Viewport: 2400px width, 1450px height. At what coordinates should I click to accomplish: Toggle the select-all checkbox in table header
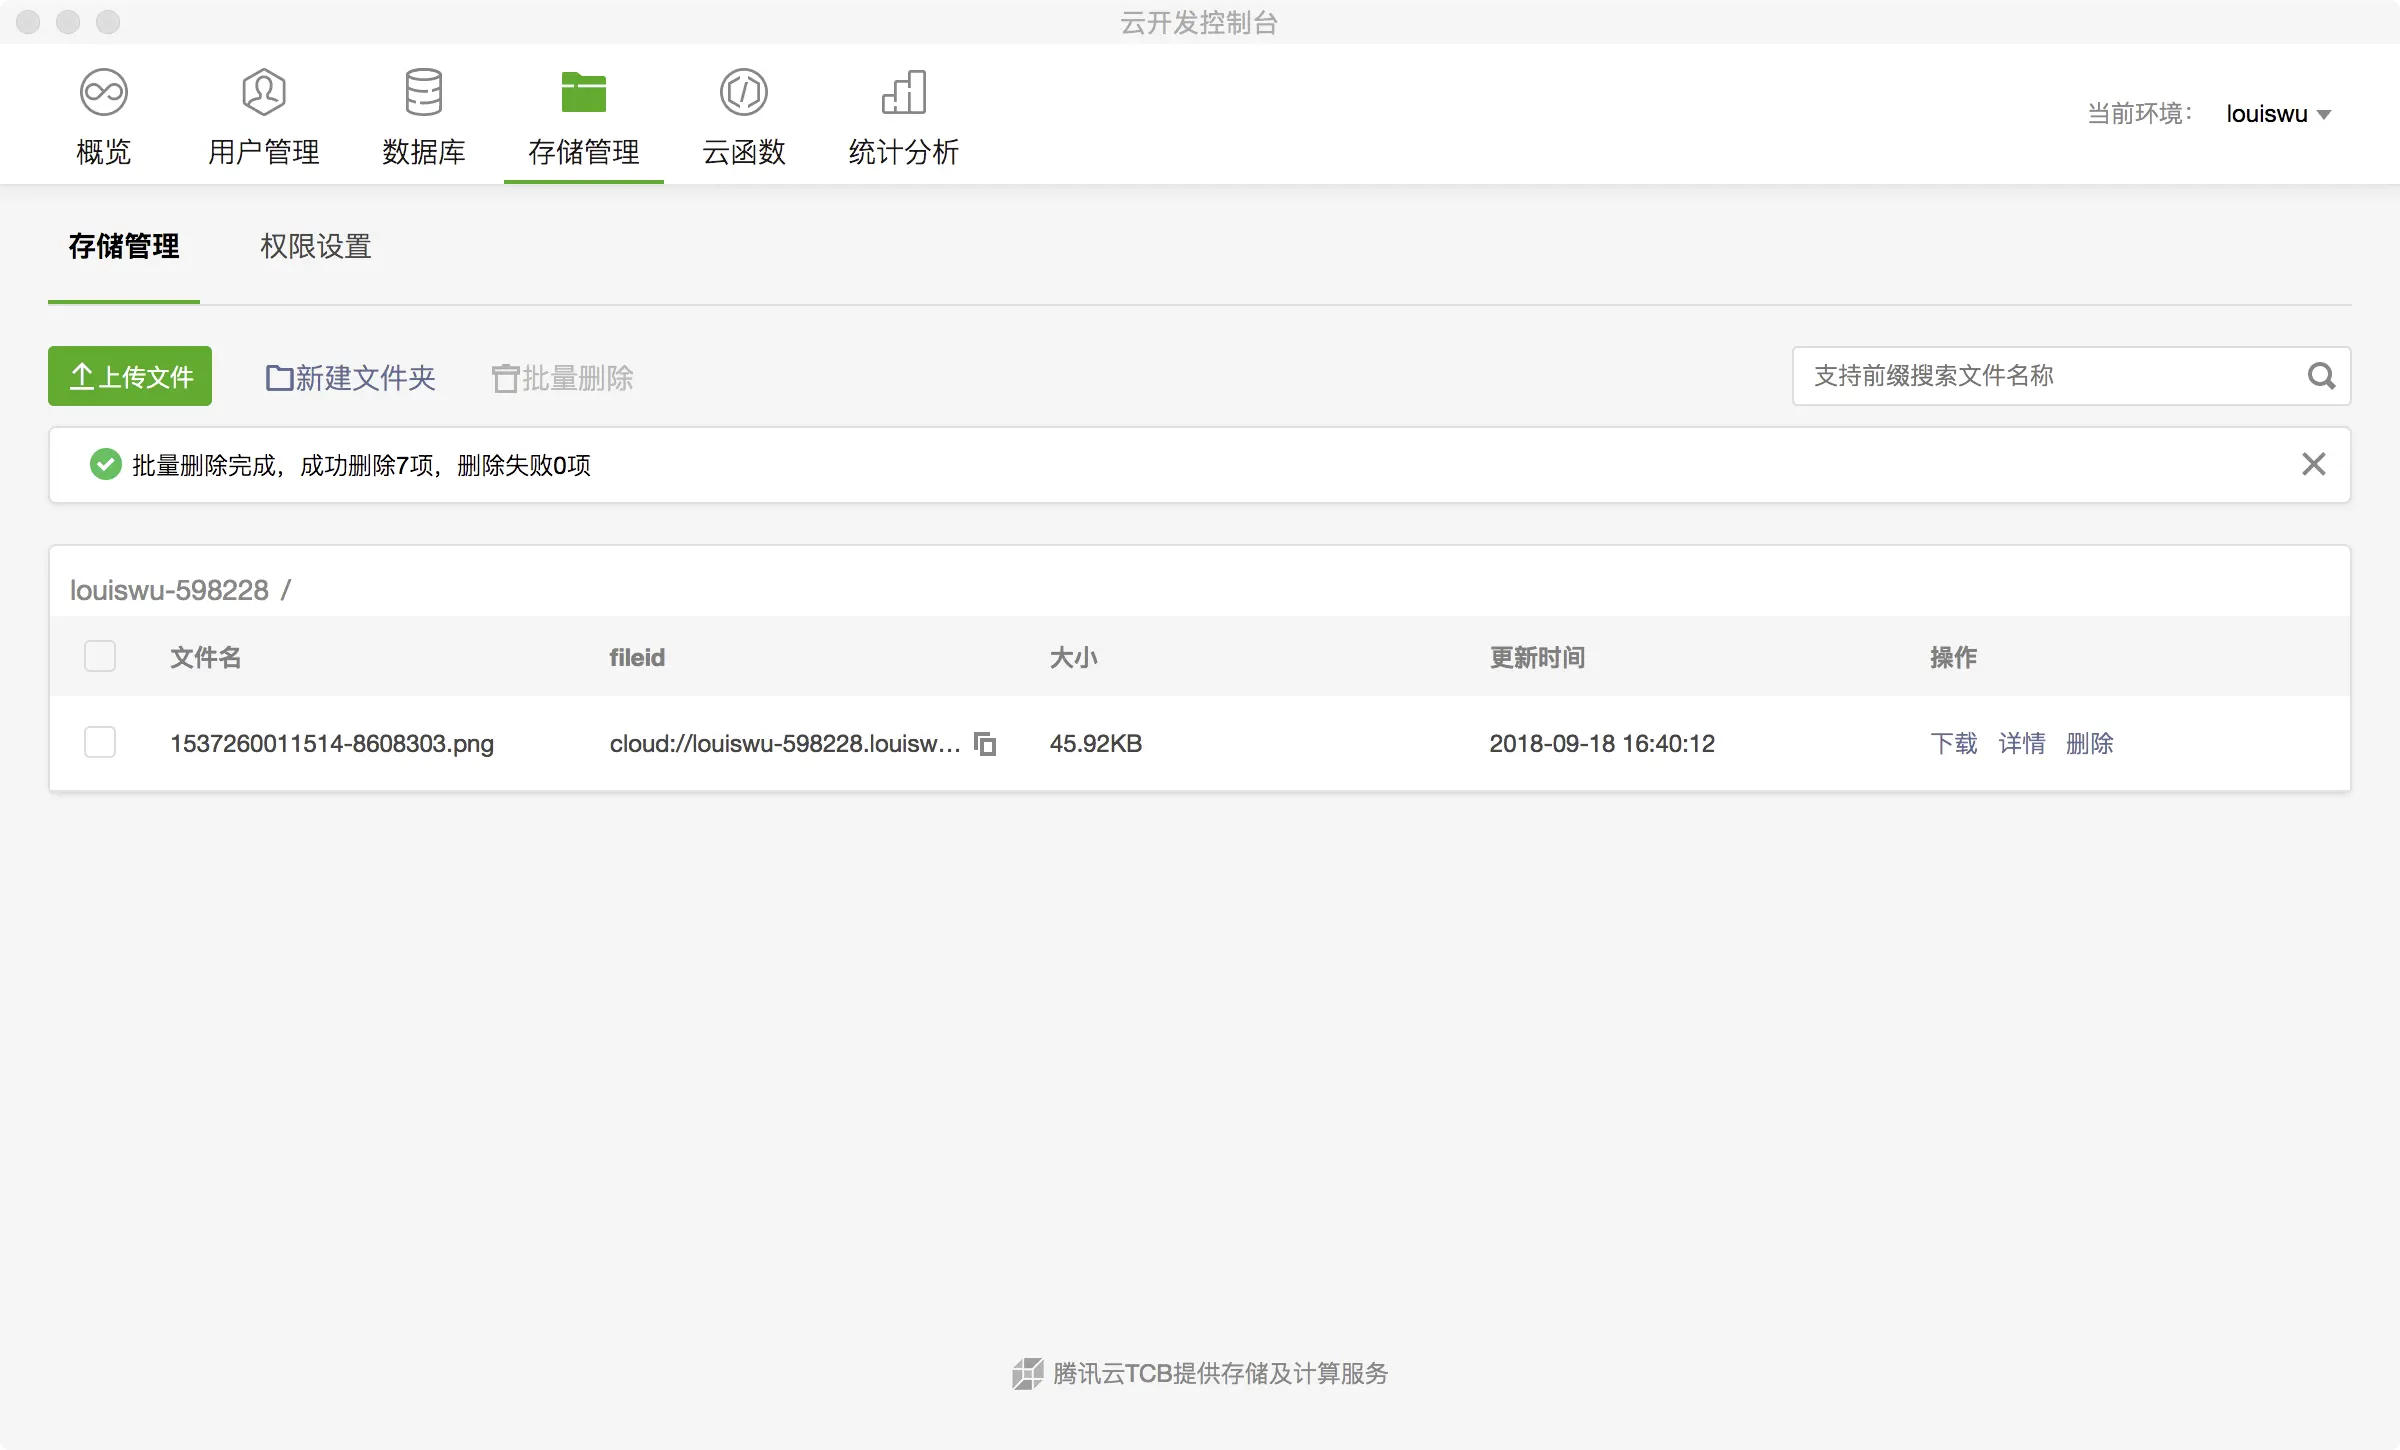100,657
